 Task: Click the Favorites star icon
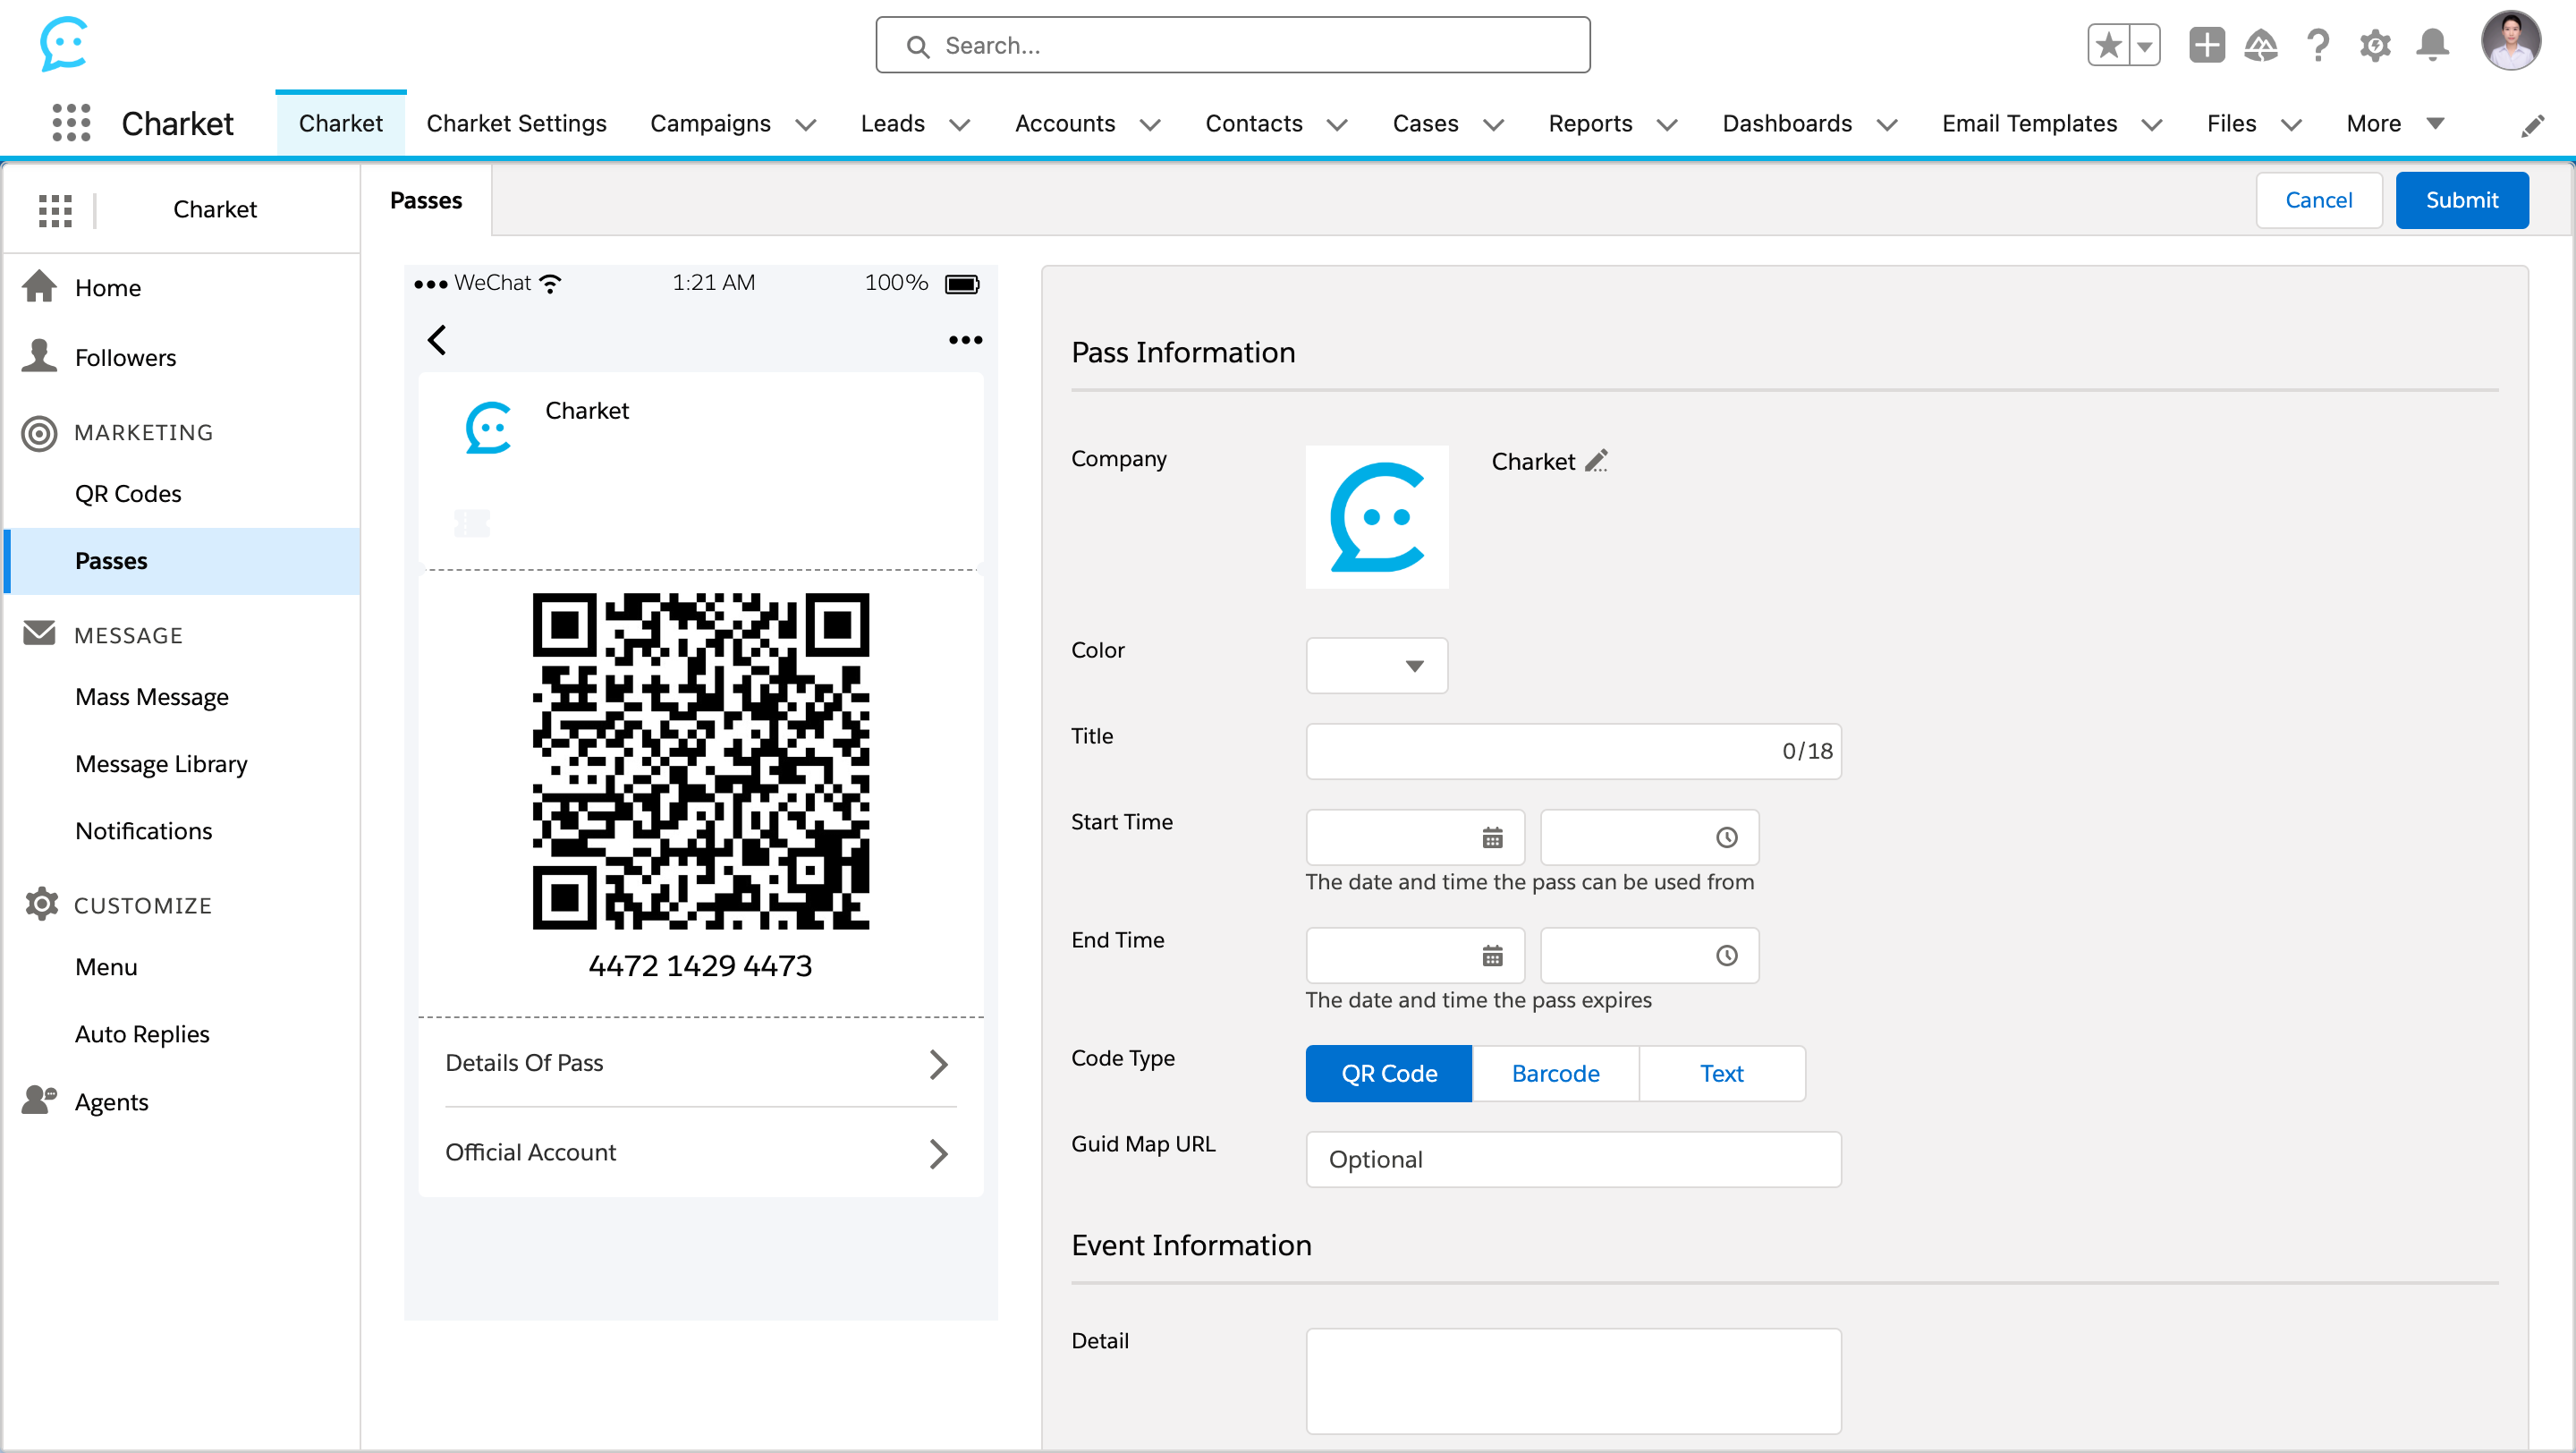[2108, 45]
